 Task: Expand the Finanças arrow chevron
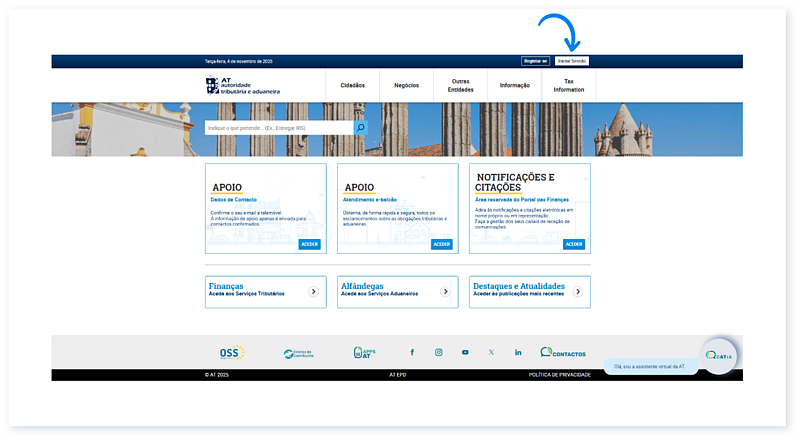313,292
